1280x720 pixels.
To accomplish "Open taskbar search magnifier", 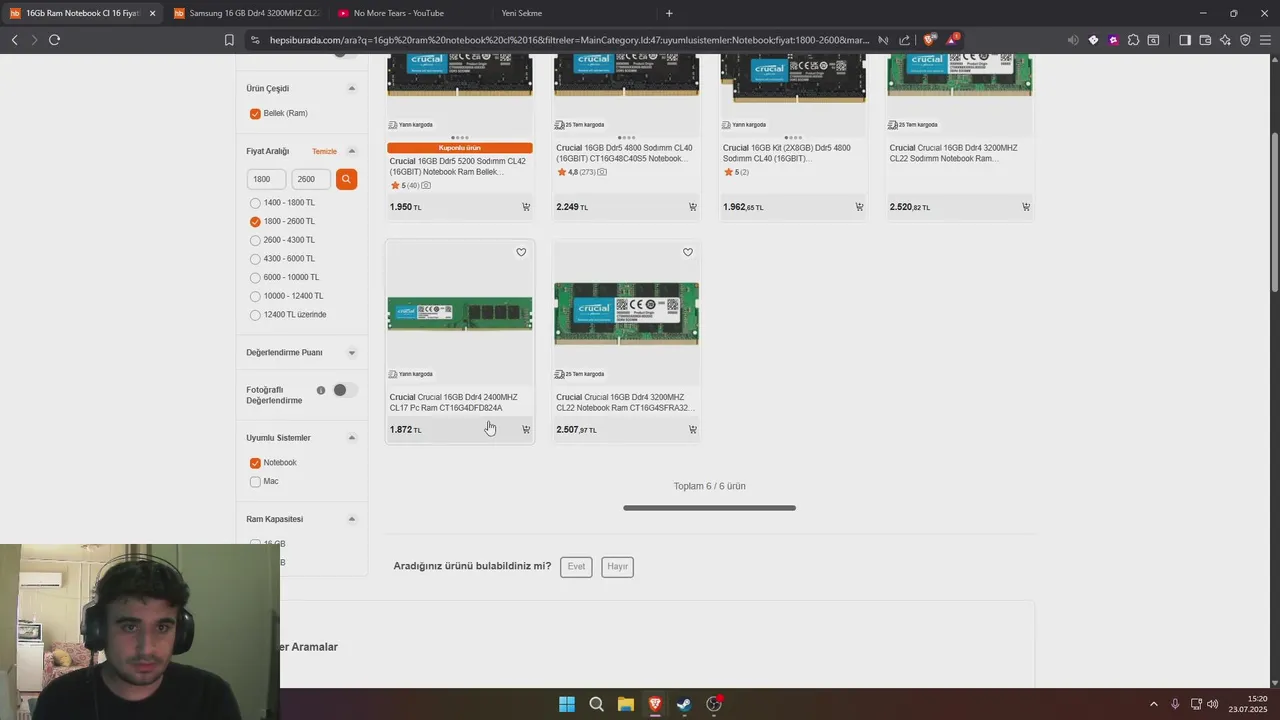I will tap(596, 704).
